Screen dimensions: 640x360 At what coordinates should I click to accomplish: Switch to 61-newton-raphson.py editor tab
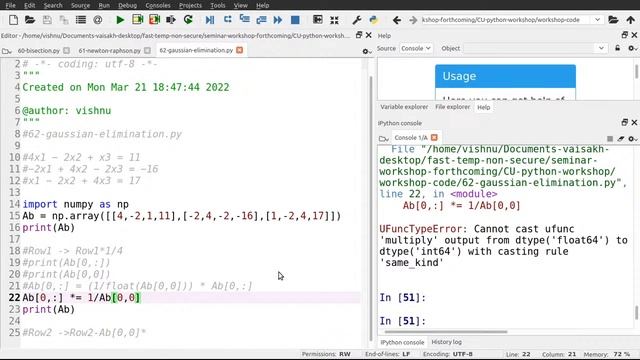tap(109, 51)
